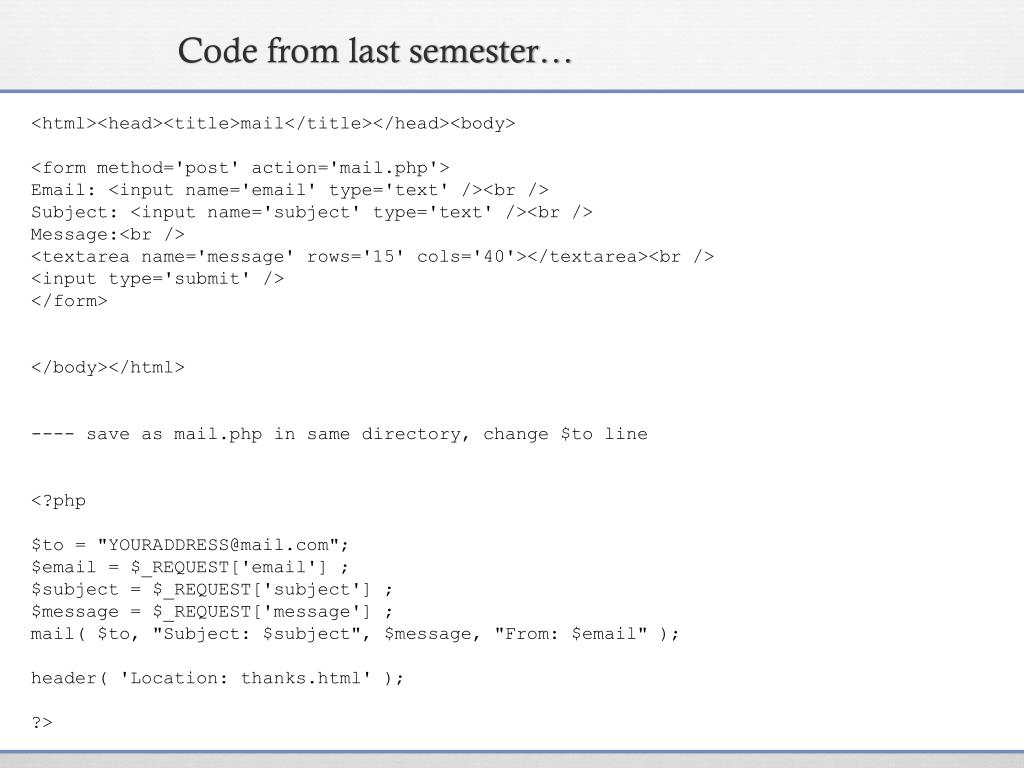Click the Email input field code line
The width and height of the screenshot is (1024, 768).
[x=290, y=190]
